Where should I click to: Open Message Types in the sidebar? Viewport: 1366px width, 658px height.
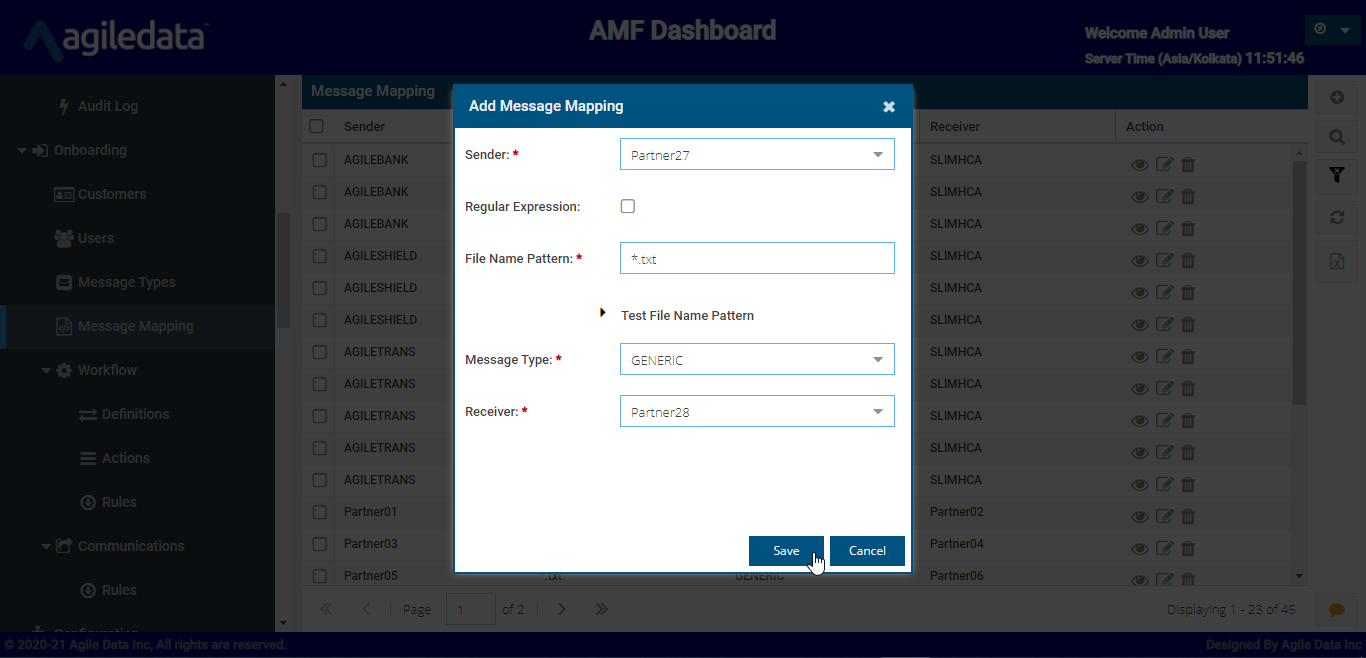coord(126,282)
